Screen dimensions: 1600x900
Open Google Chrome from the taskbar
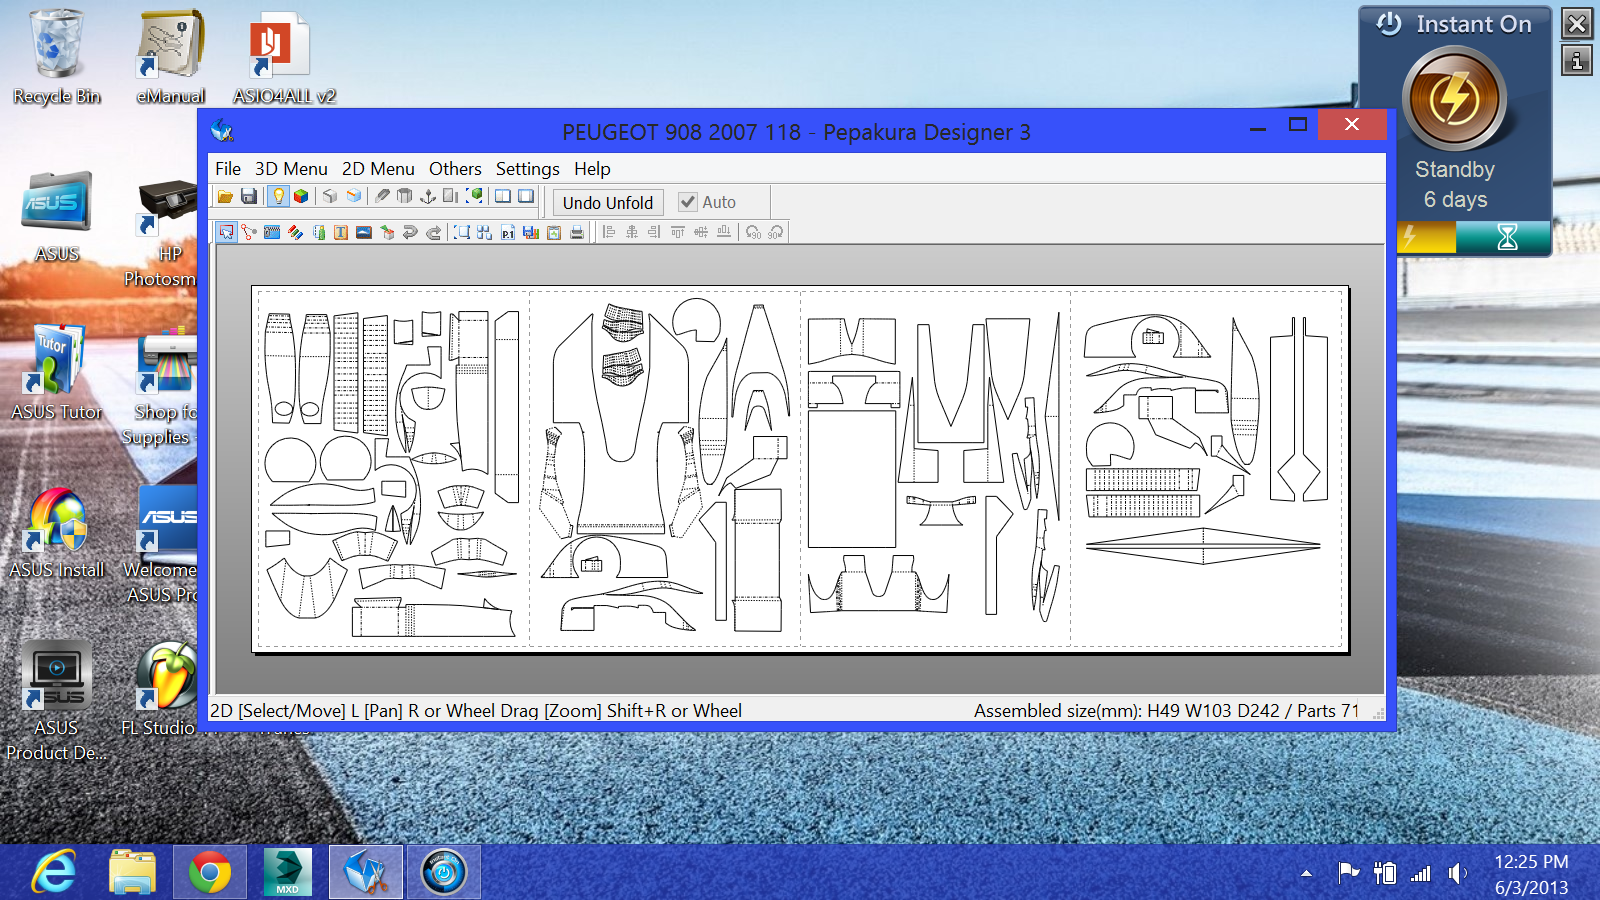pos(210,873)
